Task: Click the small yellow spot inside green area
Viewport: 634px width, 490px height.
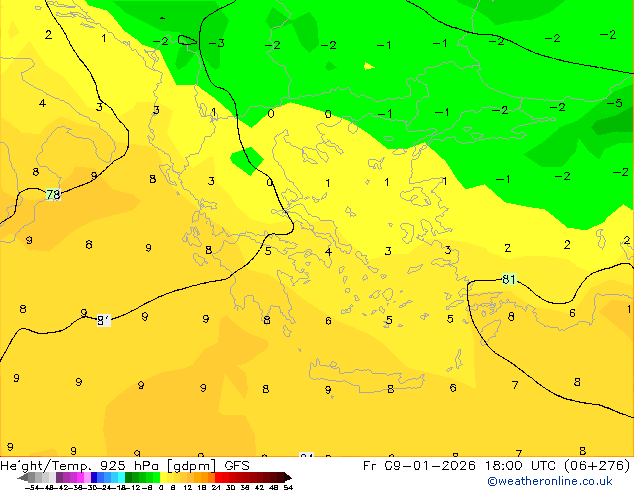Action: 369,66
